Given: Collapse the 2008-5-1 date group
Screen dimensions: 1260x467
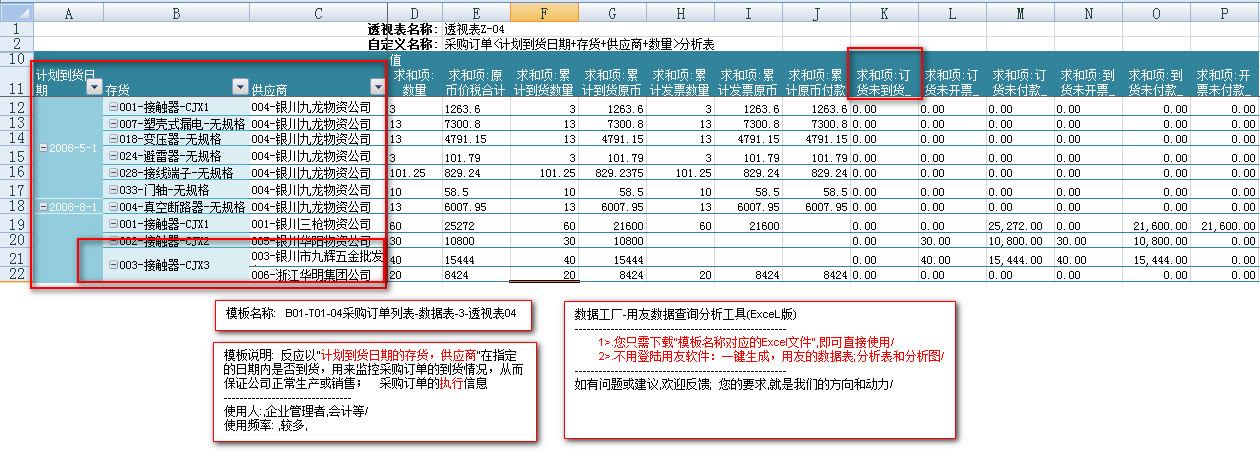Looking at the screenshot, I should coord(43,148).
